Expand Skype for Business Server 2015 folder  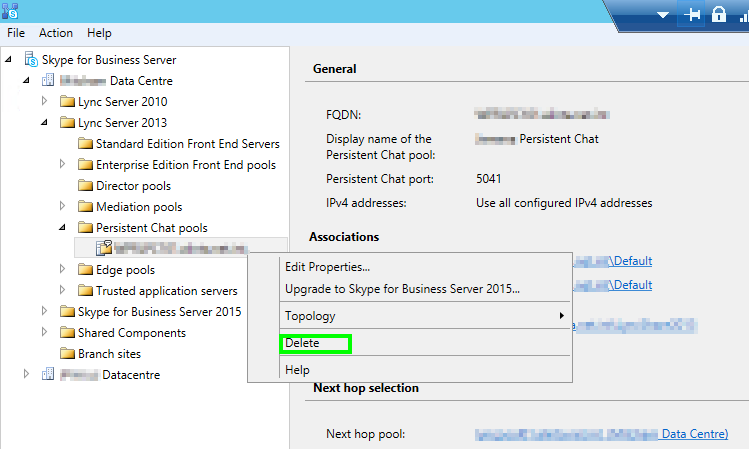(x=44, y=311)
